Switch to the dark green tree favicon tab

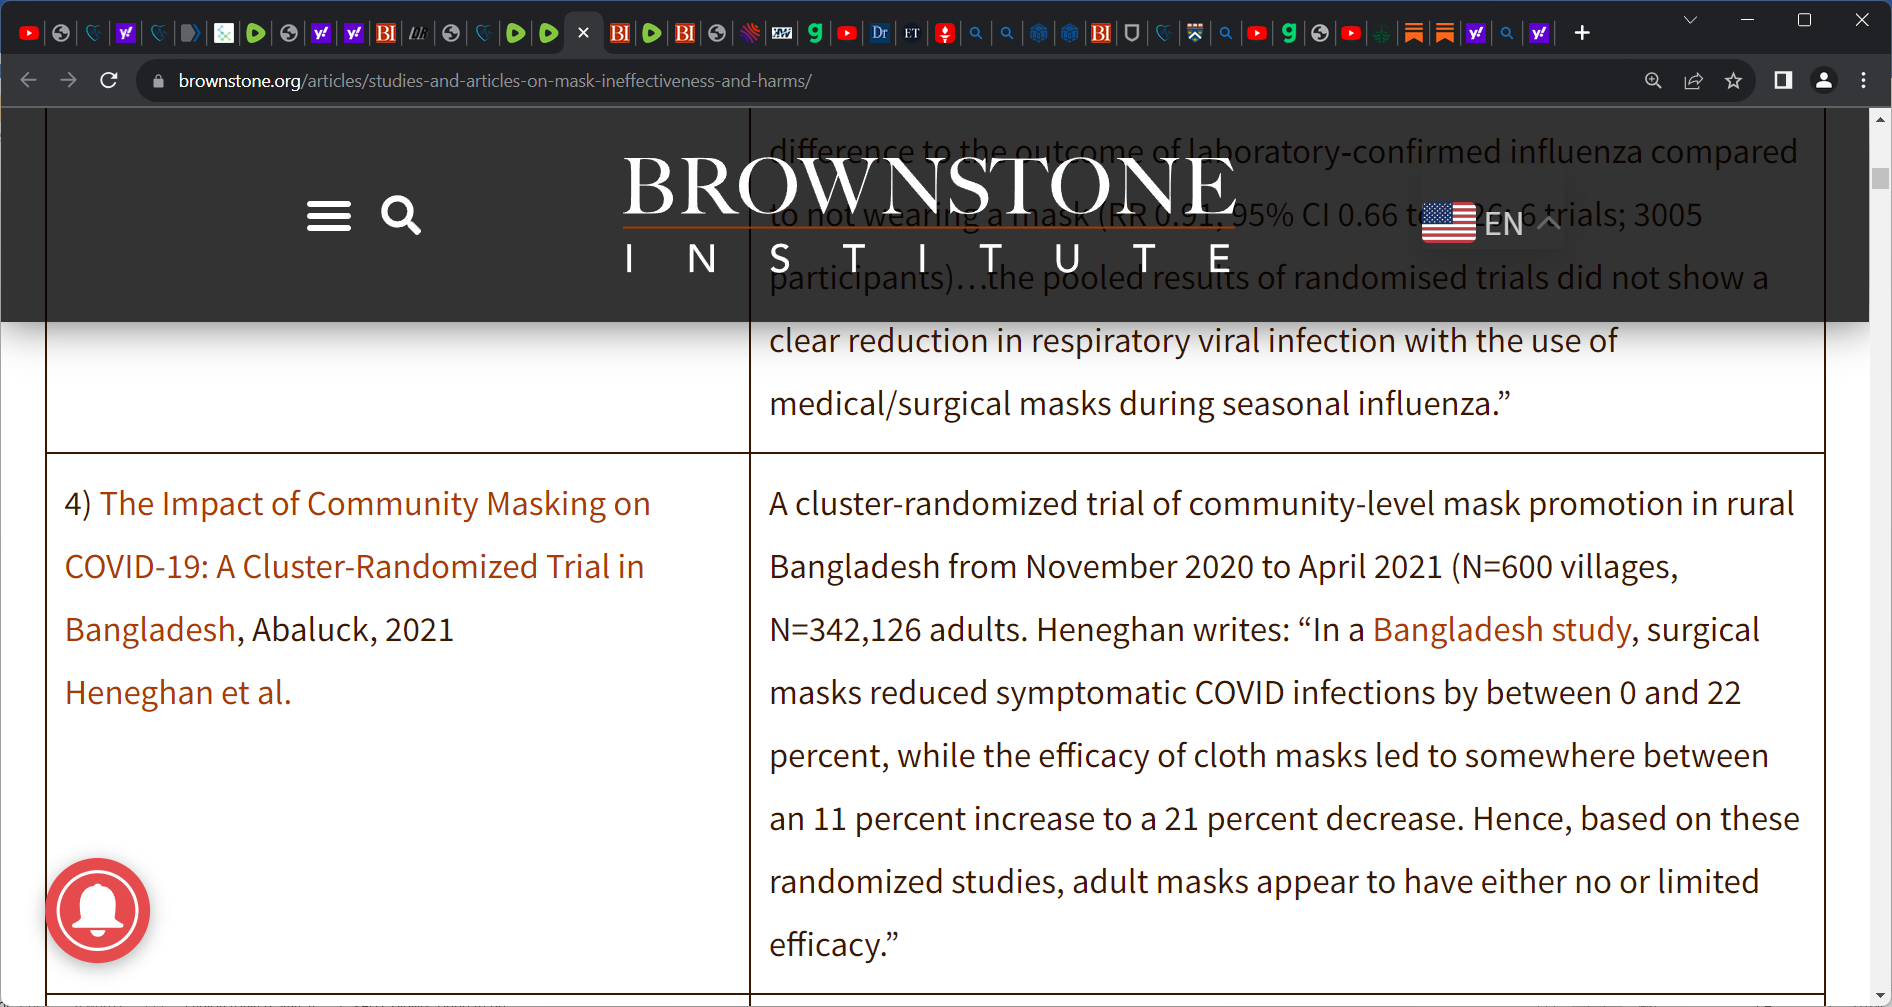1382,33
